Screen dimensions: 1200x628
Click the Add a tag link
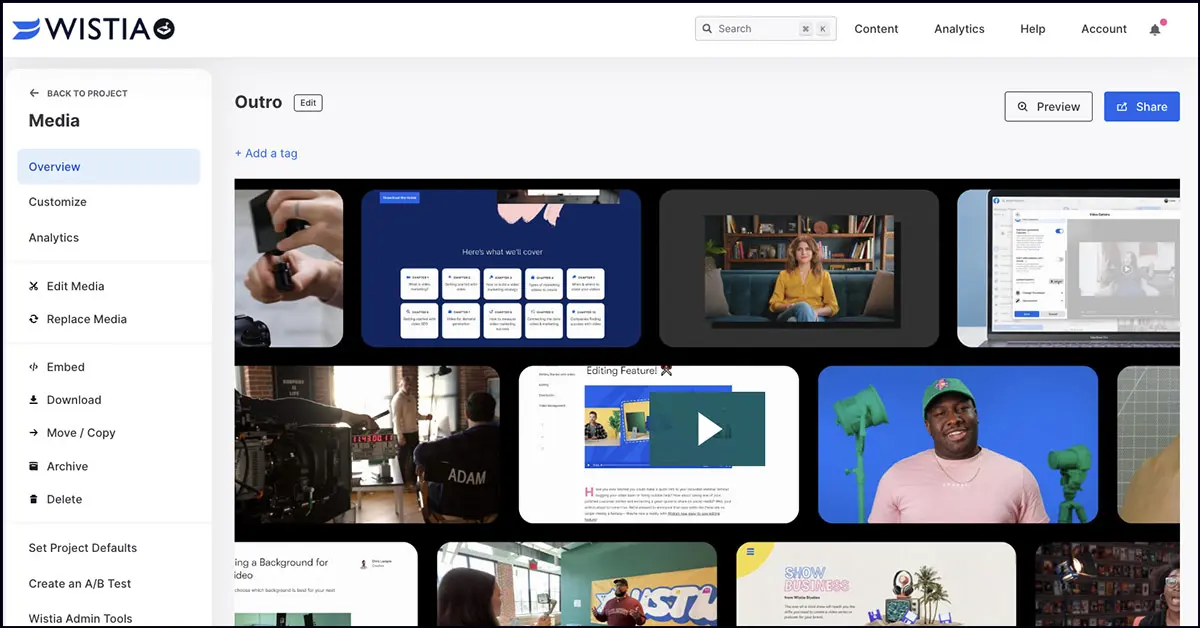pyautogui.click(x=266, y=153)
